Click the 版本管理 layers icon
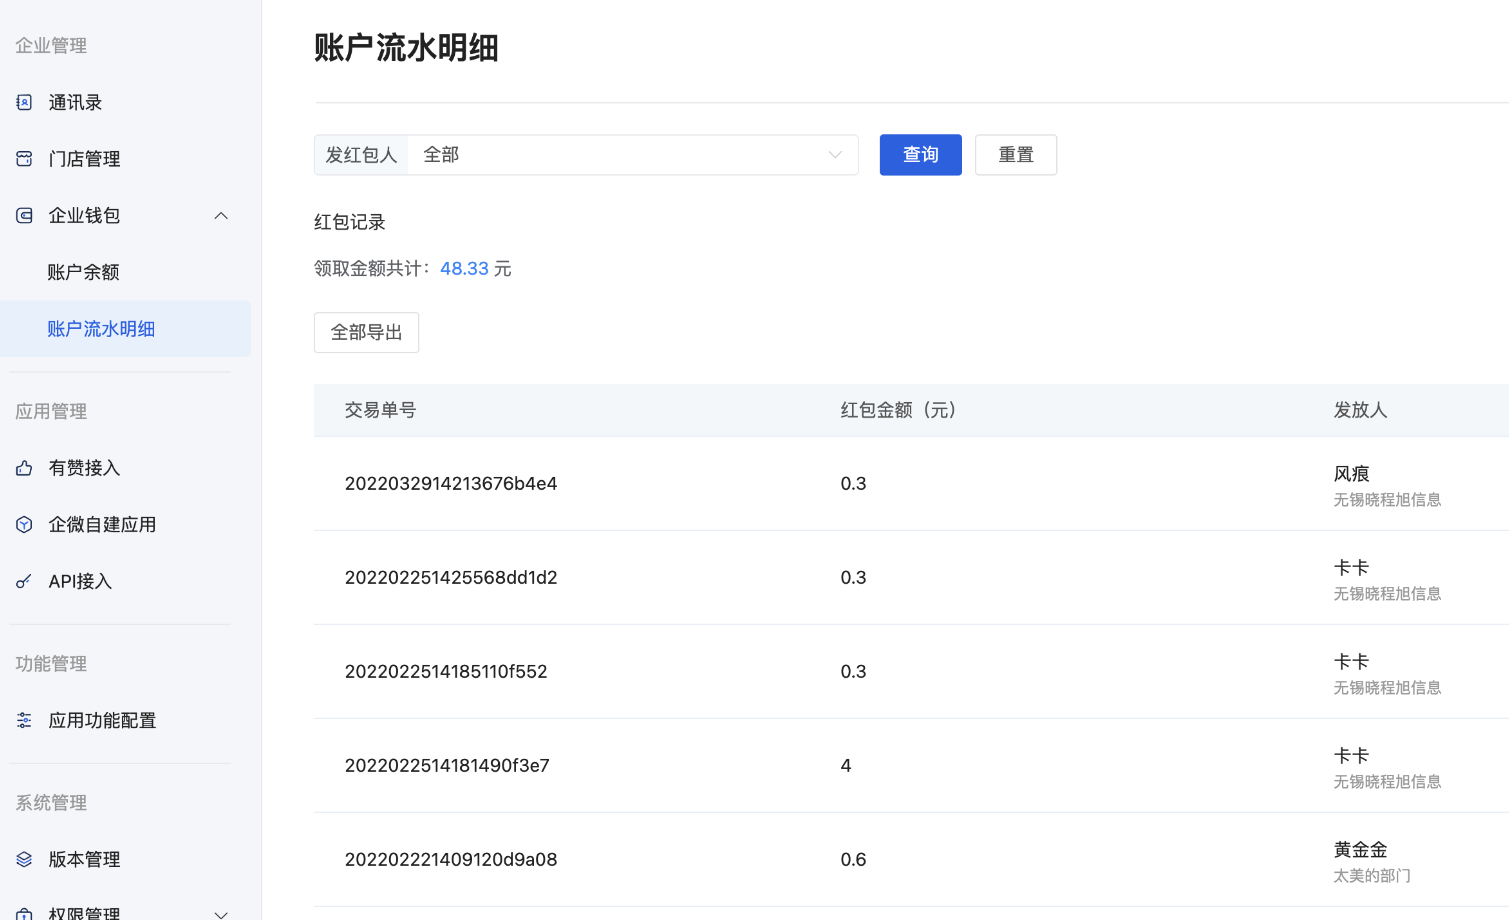Viewport: 1509px width, 920px height. coord(24,859)
